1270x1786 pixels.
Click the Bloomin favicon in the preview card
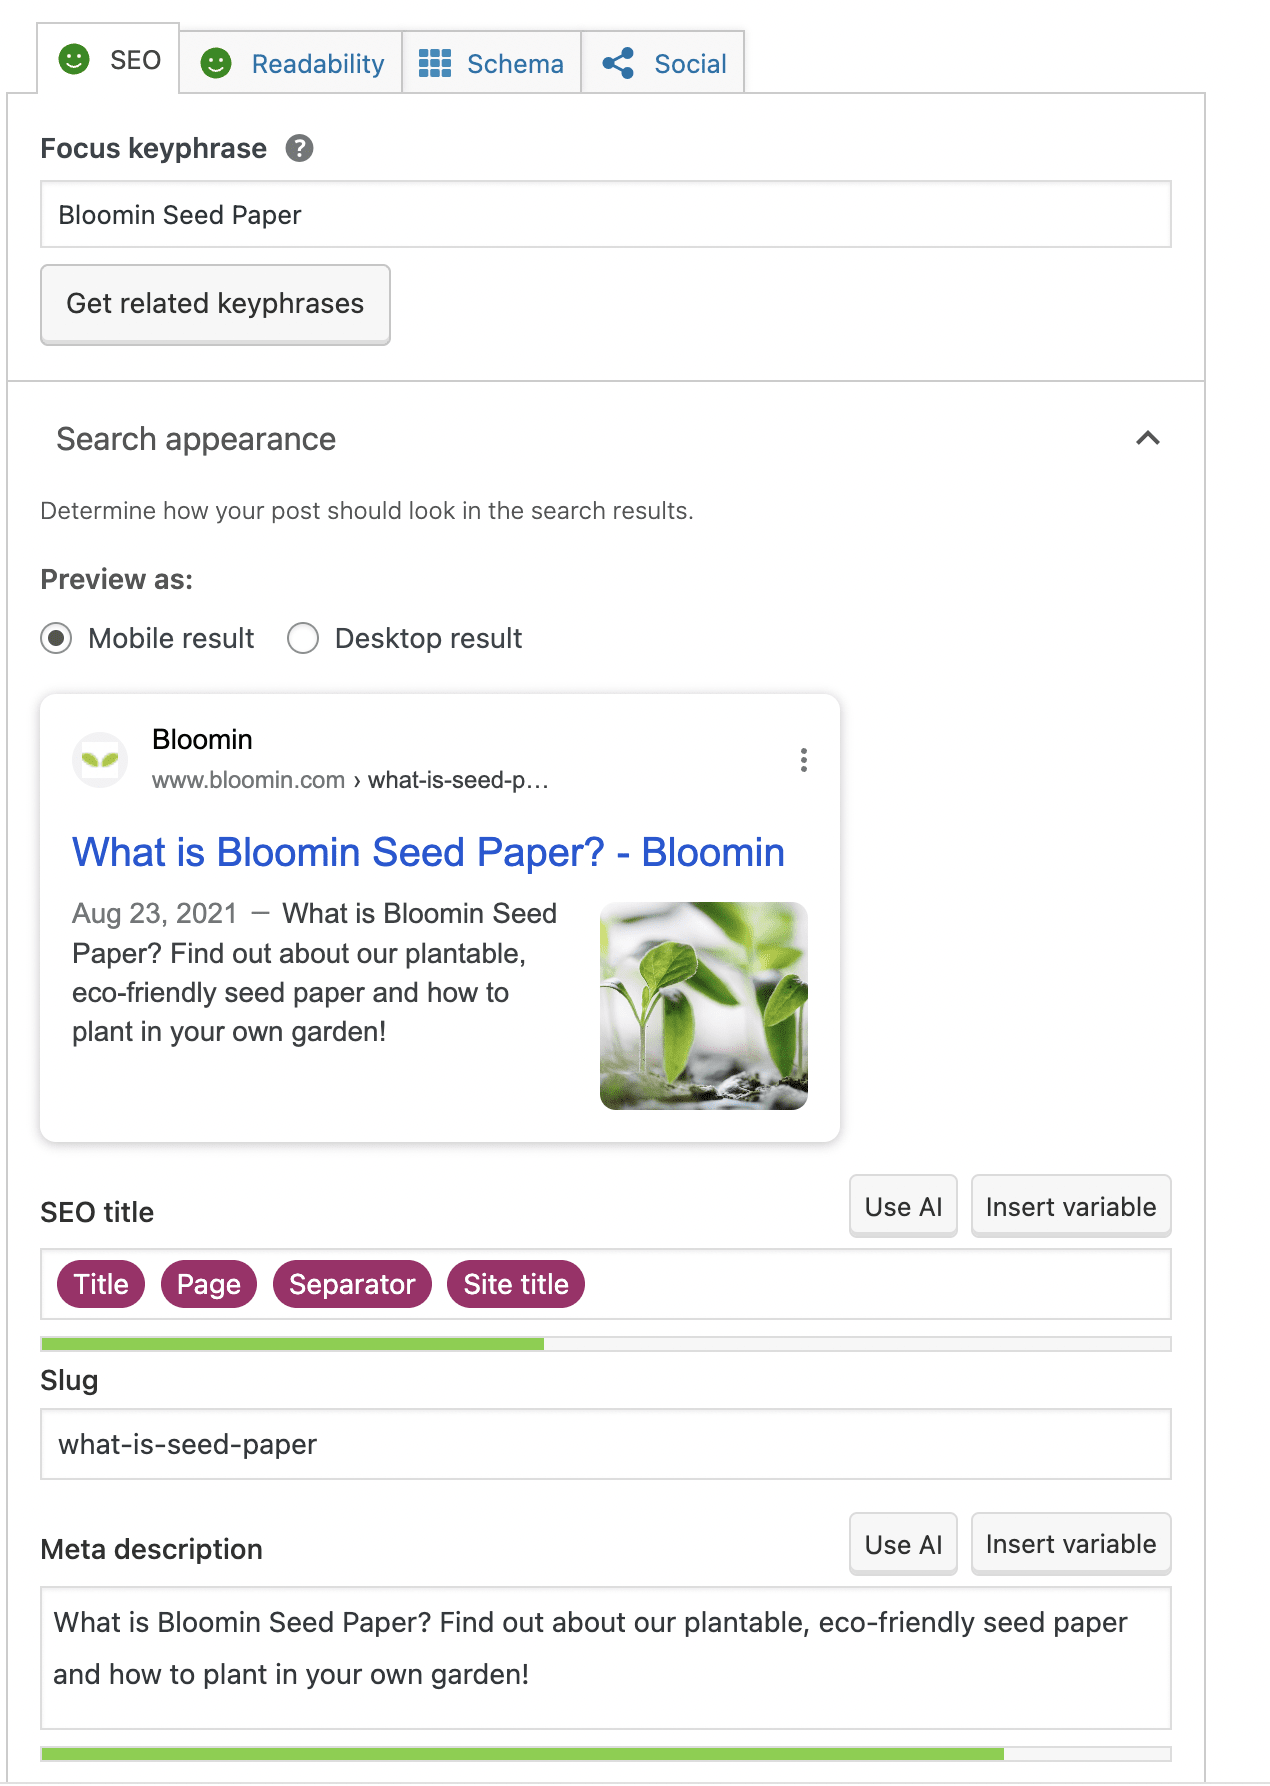click(x=100, y=760)
